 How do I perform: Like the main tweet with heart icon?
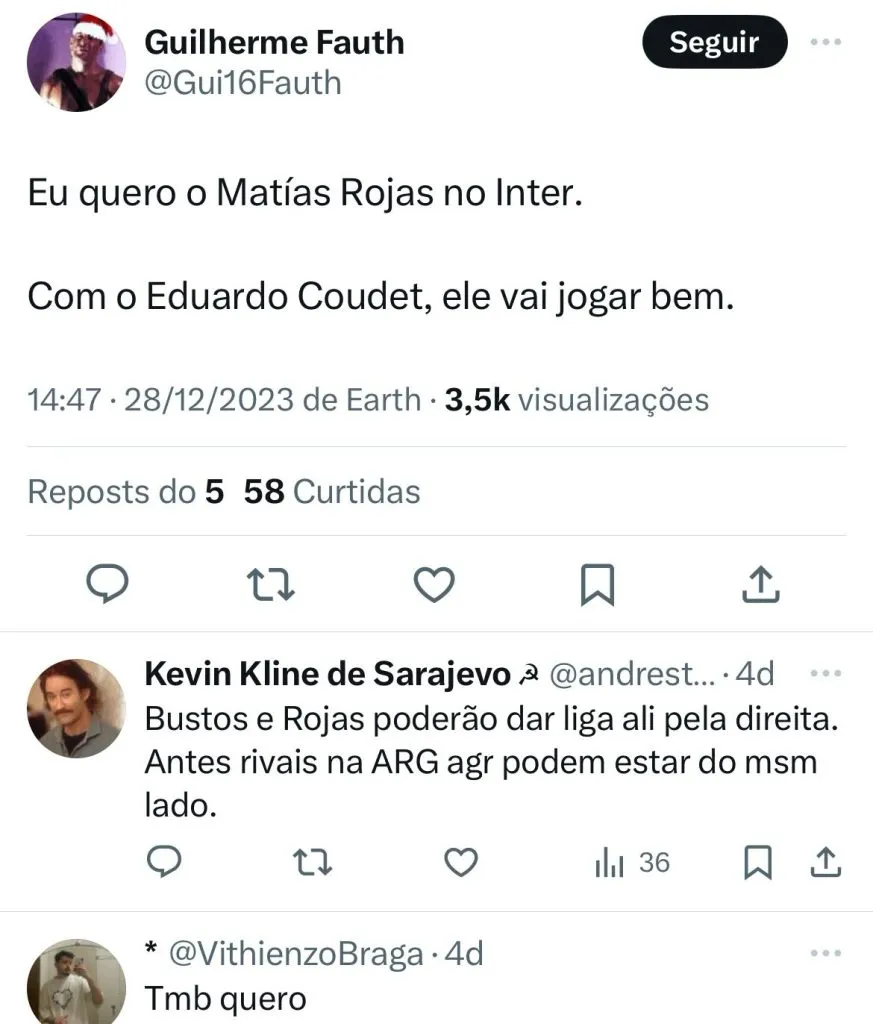pyautogui.click(x=434, y=584)
